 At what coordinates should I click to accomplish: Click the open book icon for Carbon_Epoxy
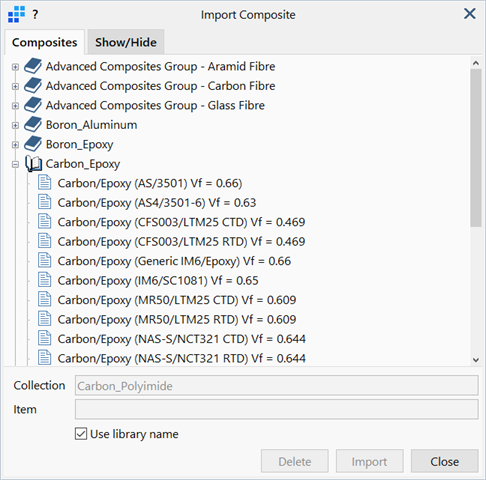[33, 164]
